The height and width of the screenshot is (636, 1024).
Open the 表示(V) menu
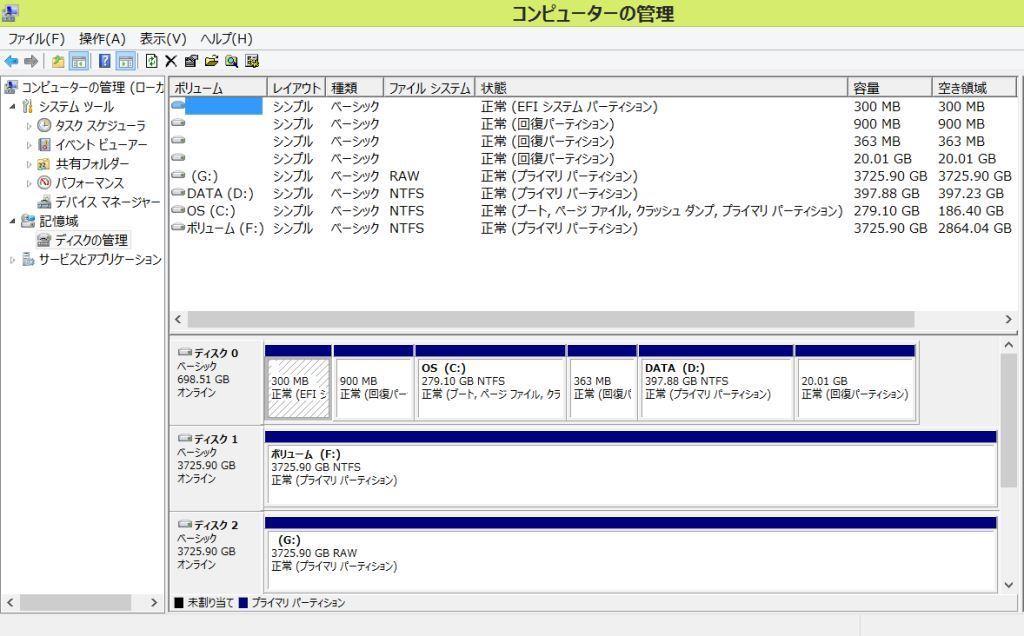tap(163, 38)
